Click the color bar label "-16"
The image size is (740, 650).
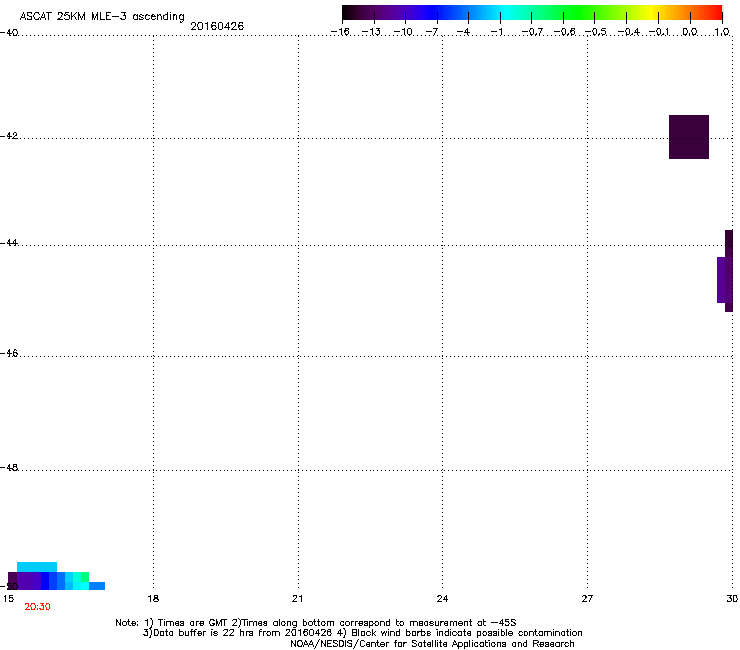pyautogui.click(x=340, y=32)
